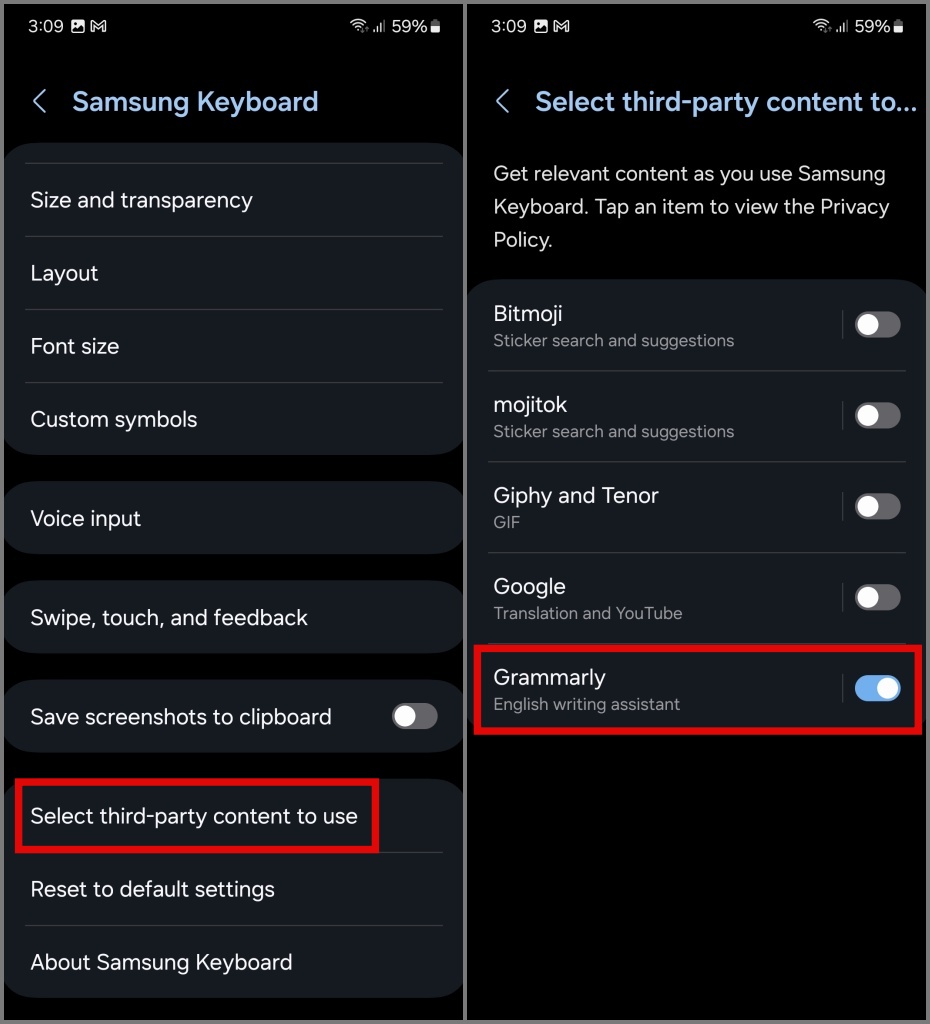Tap back arrow beside Samsung Keyboard title

click(40, 101)
